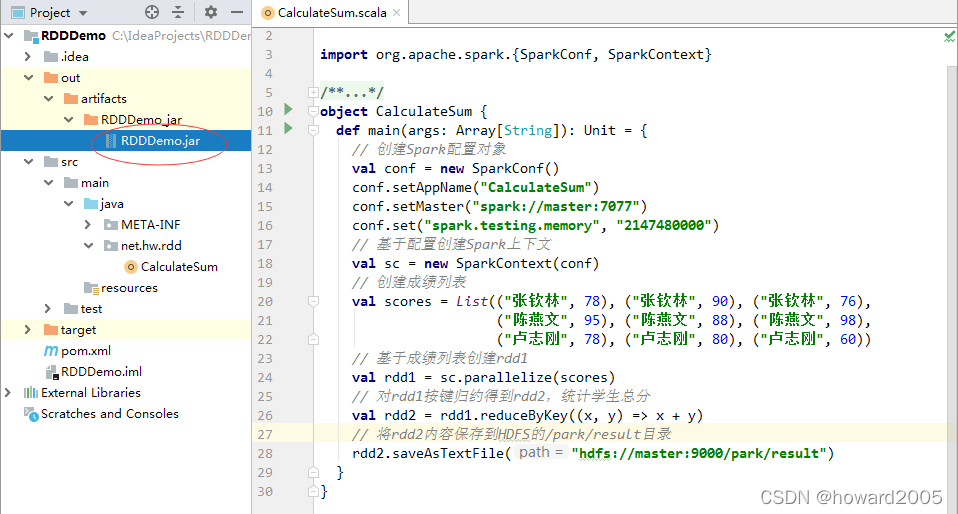
Task: Select RDDDemo.iml file
Action: [101, 372]
